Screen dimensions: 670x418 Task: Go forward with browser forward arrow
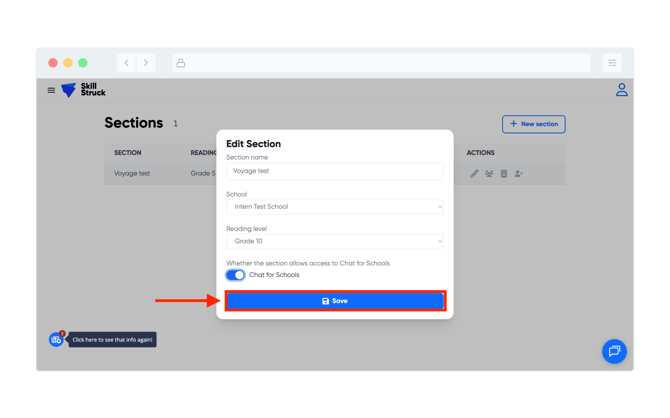(146, 63)
